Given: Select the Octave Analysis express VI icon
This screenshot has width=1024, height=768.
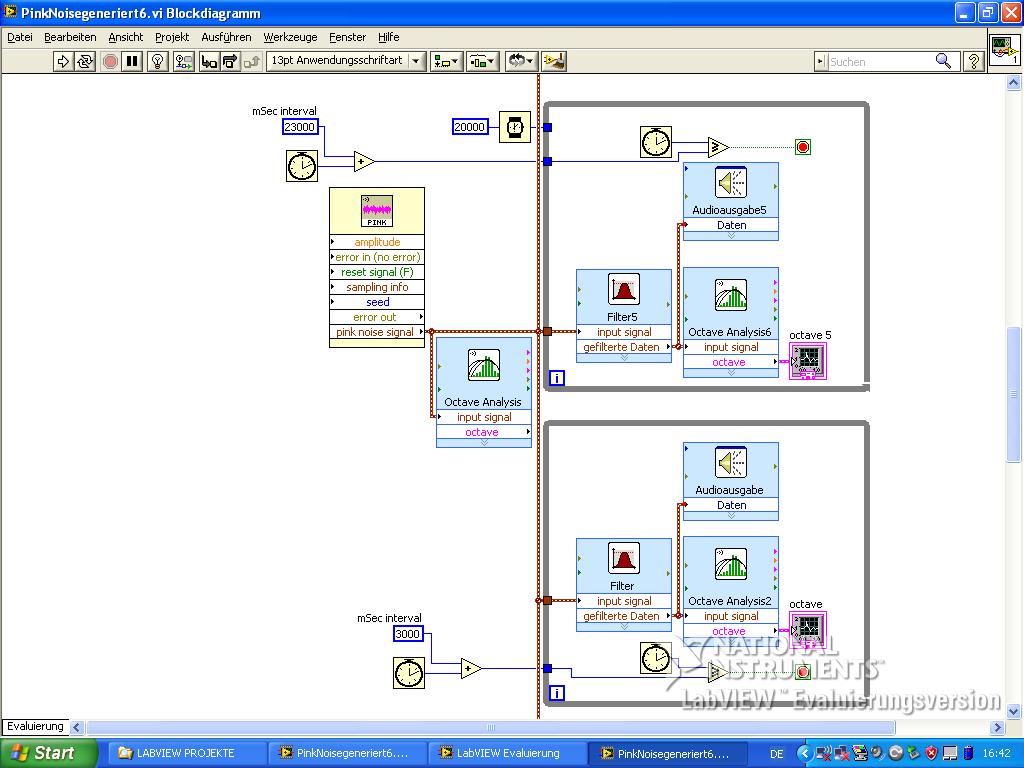Looking at the screenshot, I should [484, 364].
